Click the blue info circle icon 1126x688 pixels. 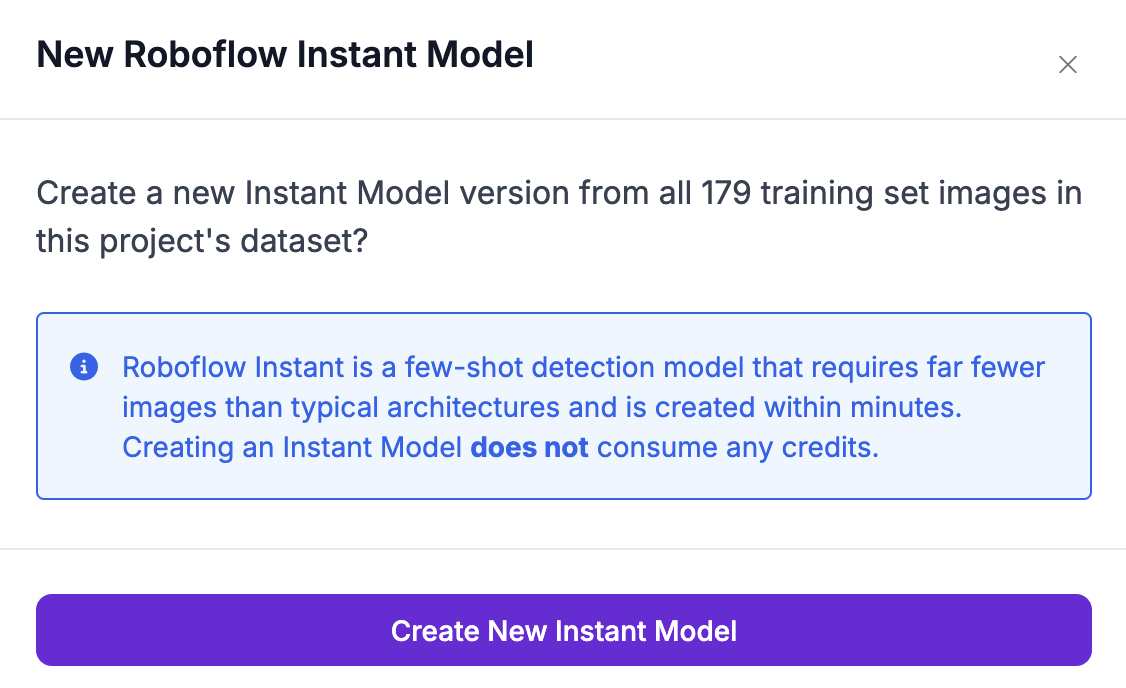[83, 367]
